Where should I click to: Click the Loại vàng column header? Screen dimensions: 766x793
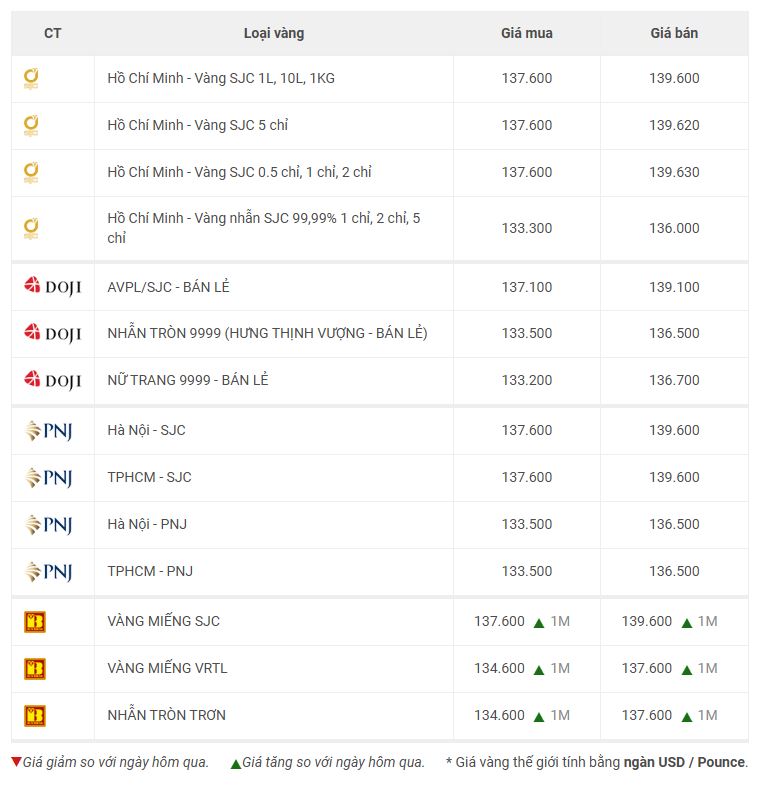273,33
